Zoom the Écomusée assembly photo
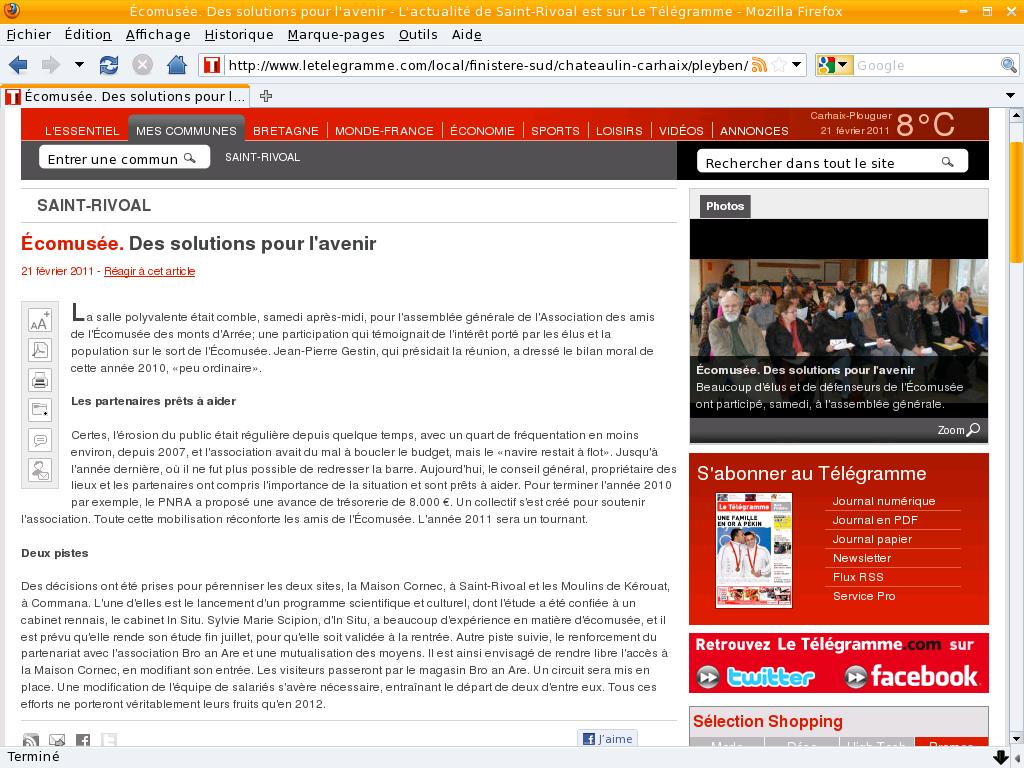The width and height of the screenshot is (1024, 768). point(958,430)
